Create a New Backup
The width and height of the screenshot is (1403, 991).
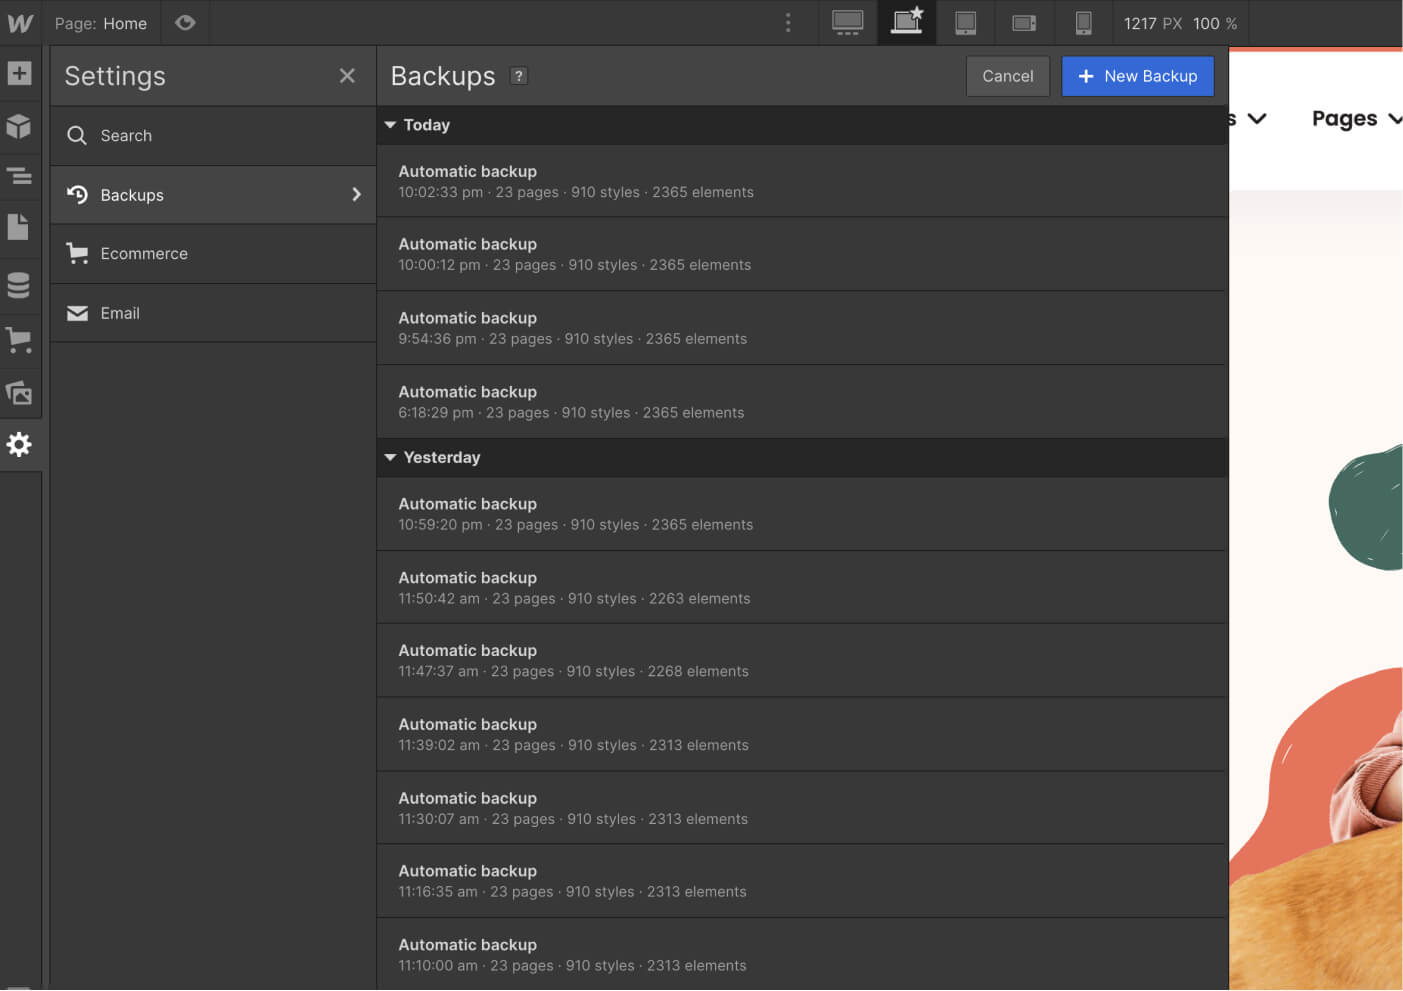point(1137,76)
